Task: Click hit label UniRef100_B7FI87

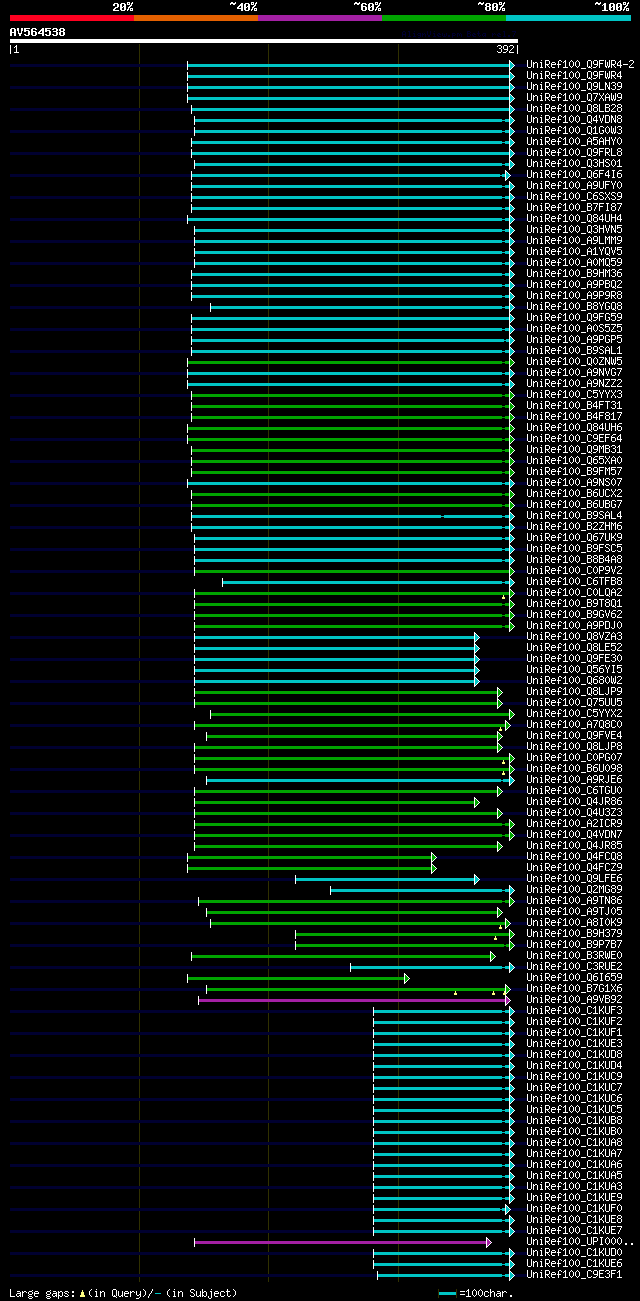Action: pos(574,207)
